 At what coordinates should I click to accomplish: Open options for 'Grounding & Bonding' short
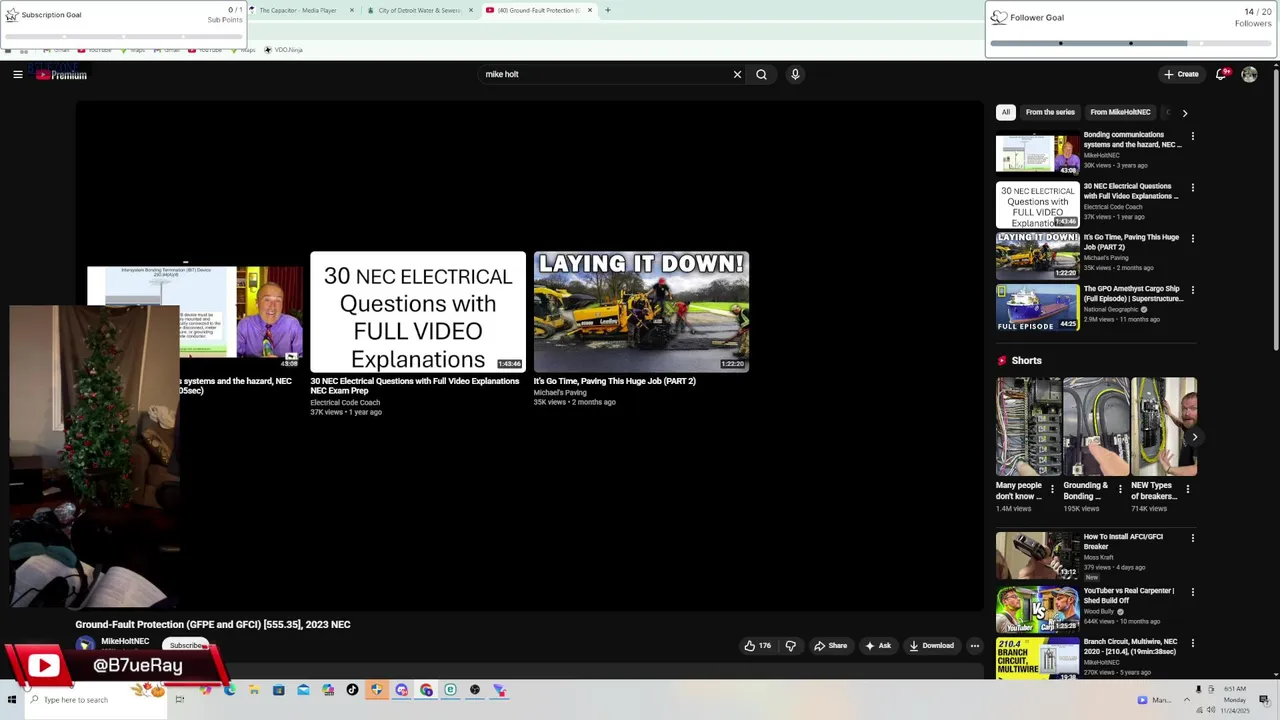[1120, 490]
